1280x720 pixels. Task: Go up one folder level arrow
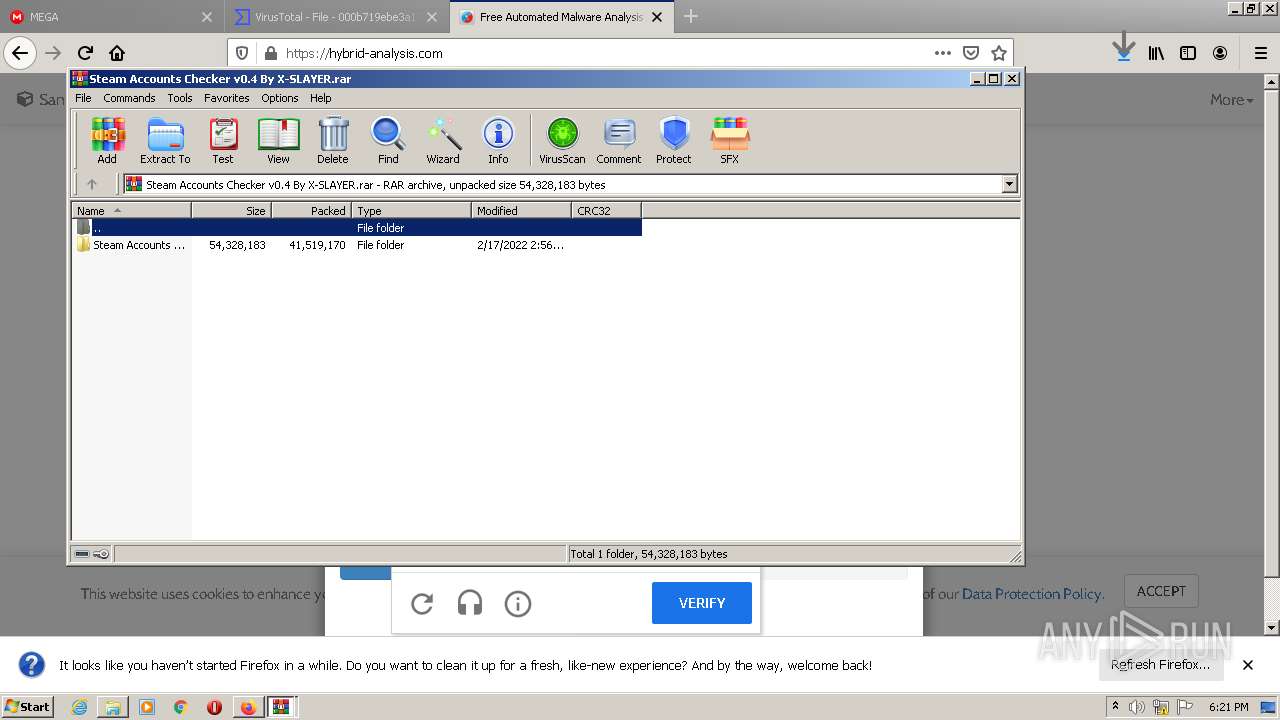(x=92, y=184)
